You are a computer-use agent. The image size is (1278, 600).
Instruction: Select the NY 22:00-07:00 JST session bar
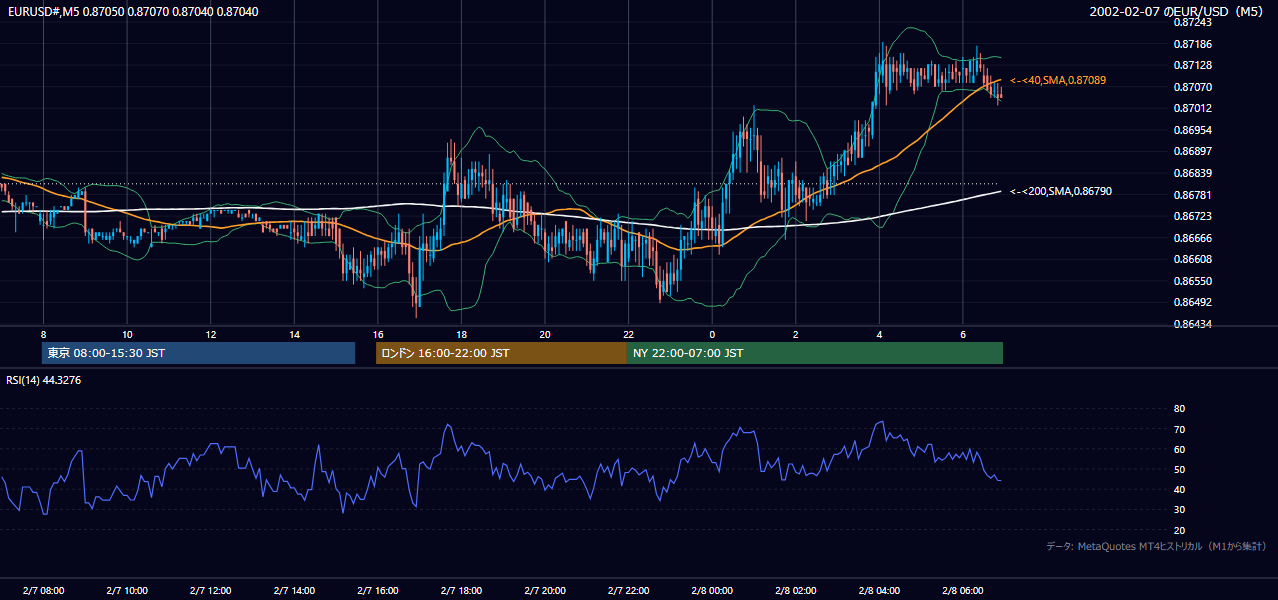[x=815, y=353]
